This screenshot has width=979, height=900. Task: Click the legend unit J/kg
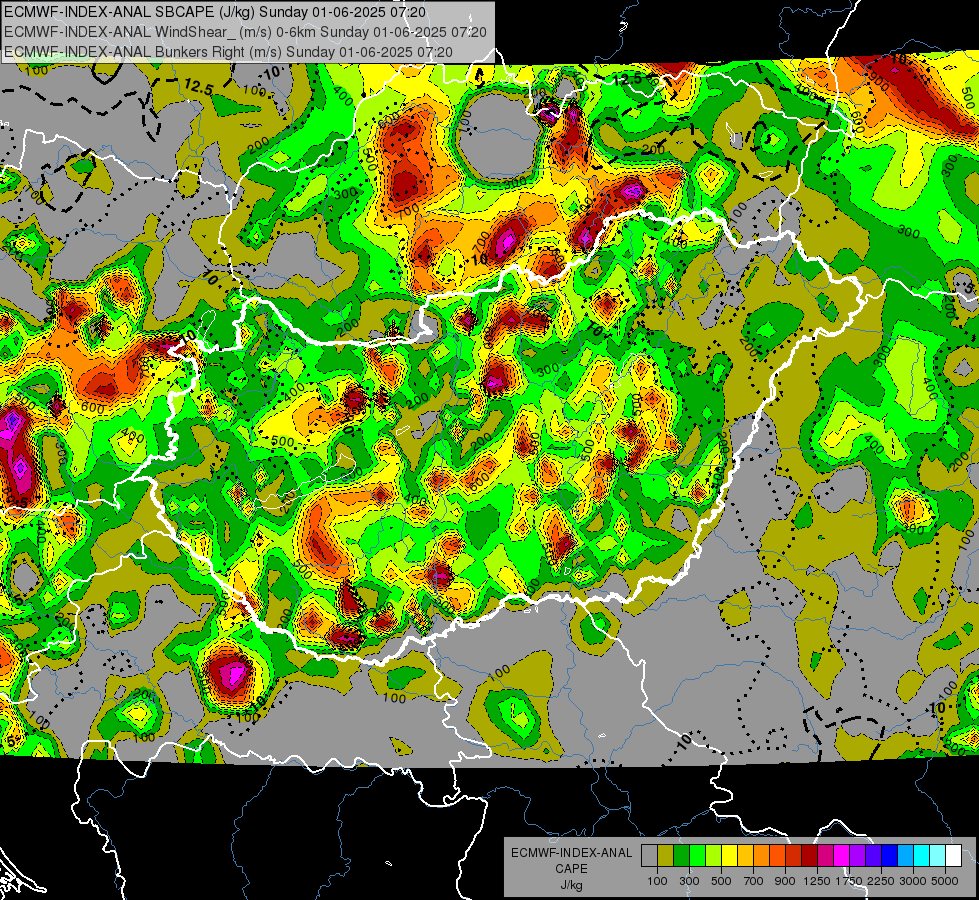coord(572,885)
